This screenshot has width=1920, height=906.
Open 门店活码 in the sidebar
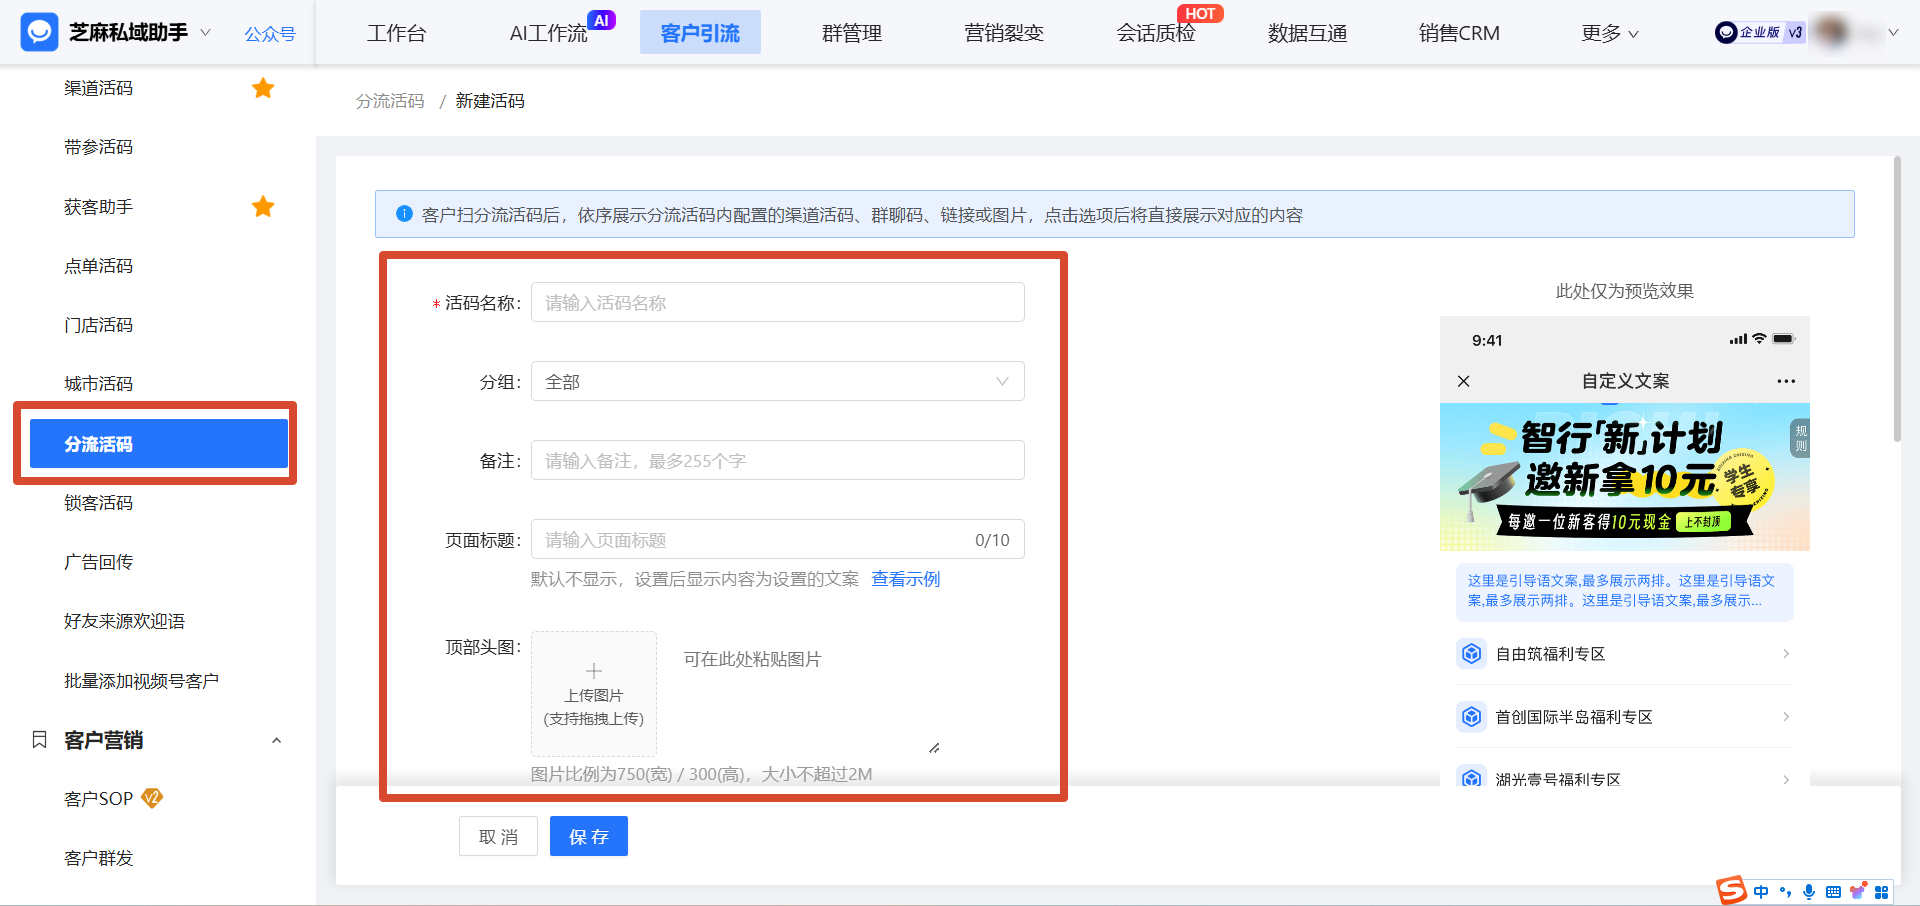pyautogui.click(x=98, y=325)
